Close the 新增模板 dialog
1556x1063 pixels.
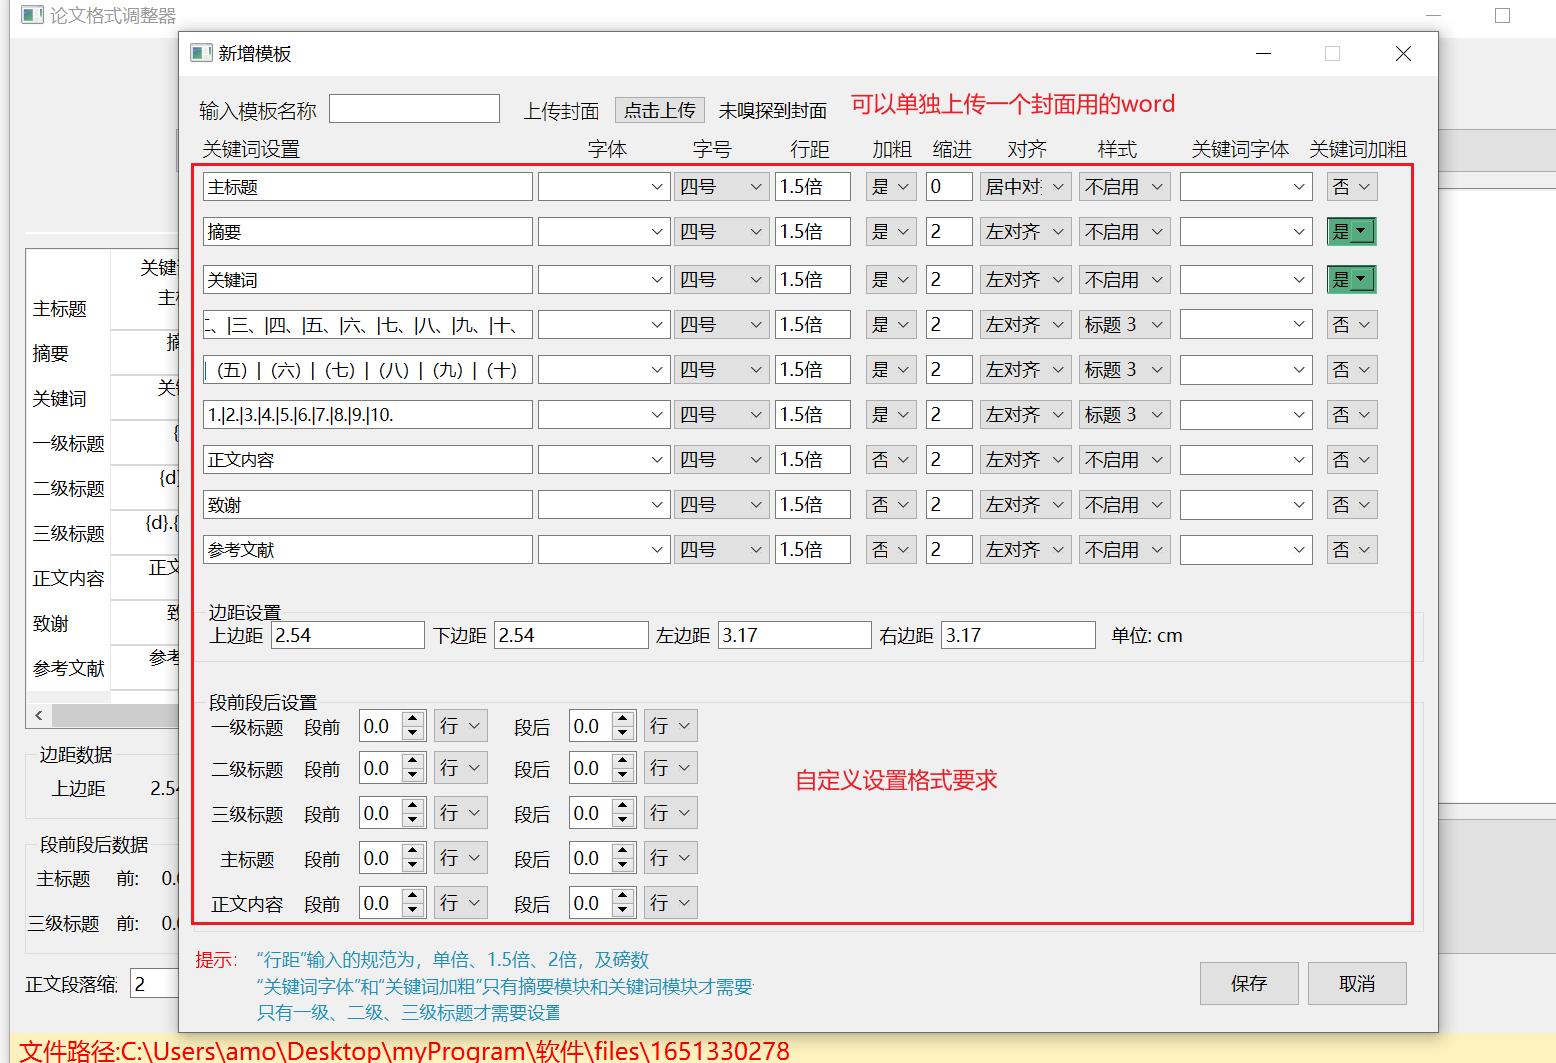pyautogui.click(x=1403, y=54)
